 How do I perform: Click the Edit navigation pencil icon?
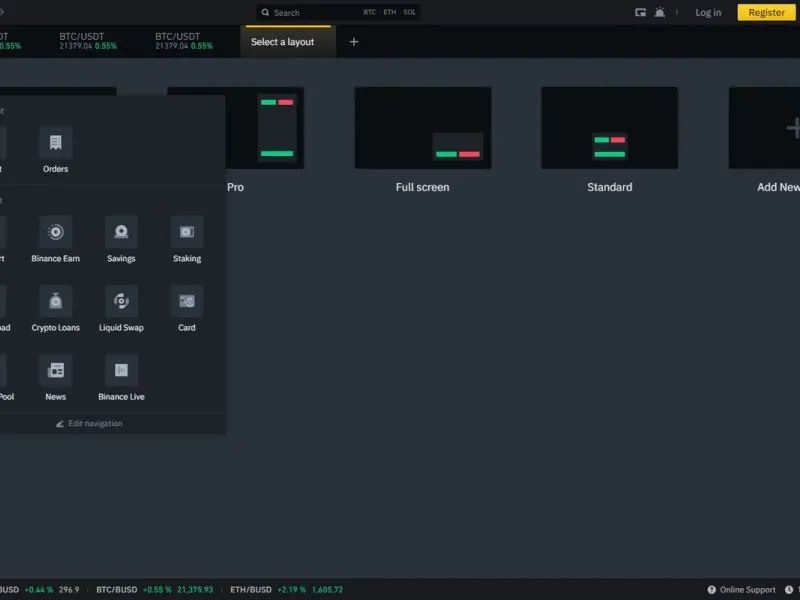pyautogui.click(x=60, y=423)
